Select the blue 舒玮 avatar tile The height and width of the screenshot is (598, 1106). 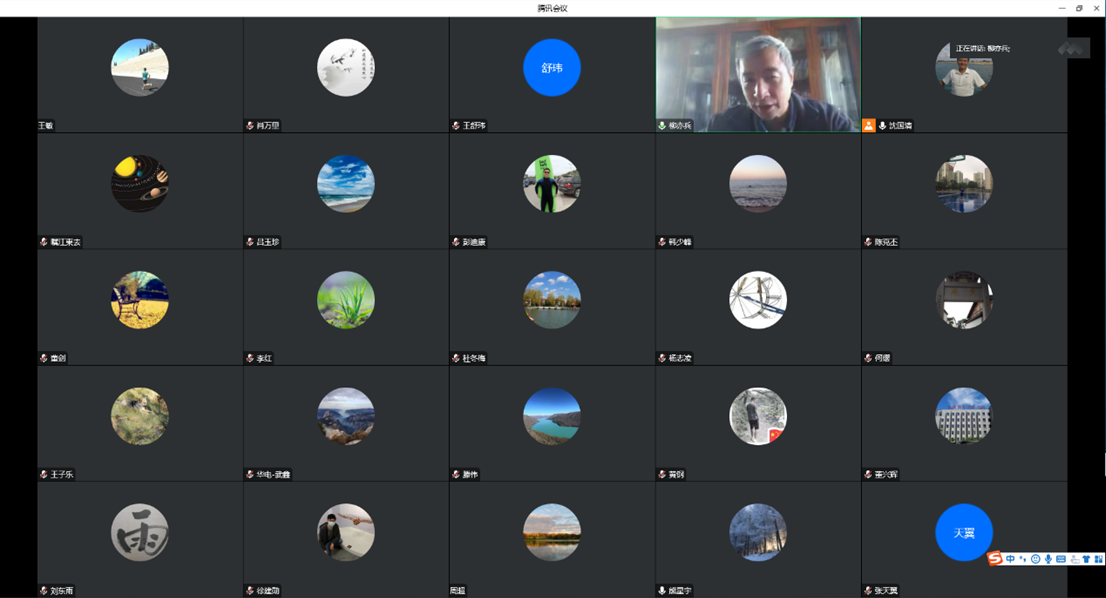(552, 68)
